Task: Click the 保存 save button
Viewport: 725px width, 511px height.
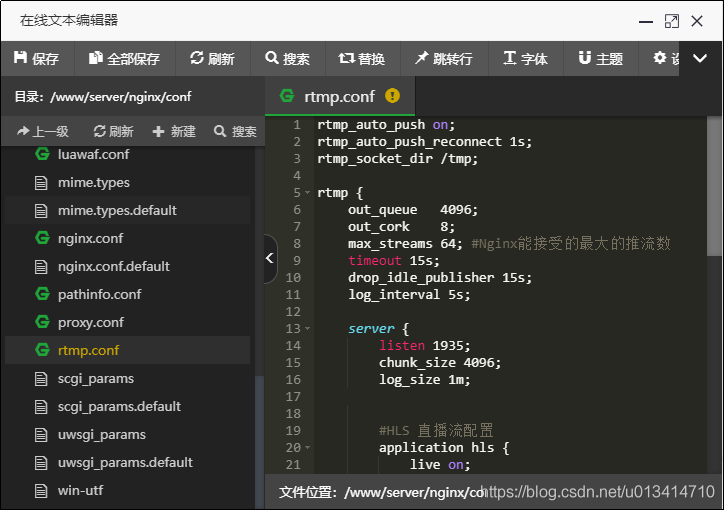Action: (x=37, y=58)
